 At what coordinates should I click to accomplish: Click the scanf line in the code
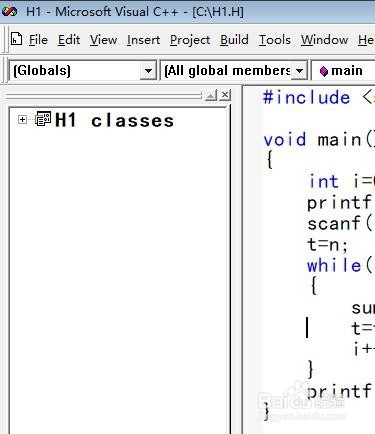(x=340, y=223)
